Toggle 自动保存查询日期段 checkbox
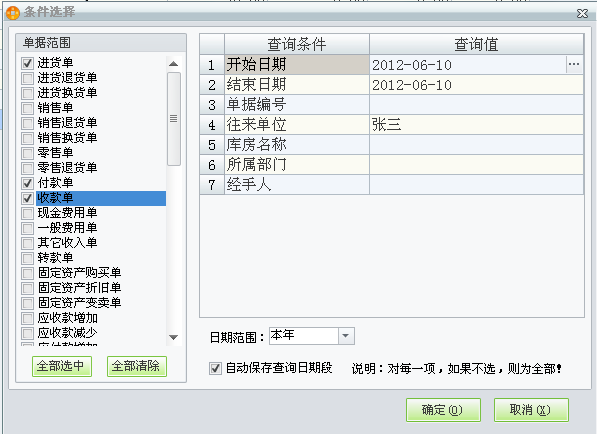The image size is (597, 434). click(x=215, y=368)
